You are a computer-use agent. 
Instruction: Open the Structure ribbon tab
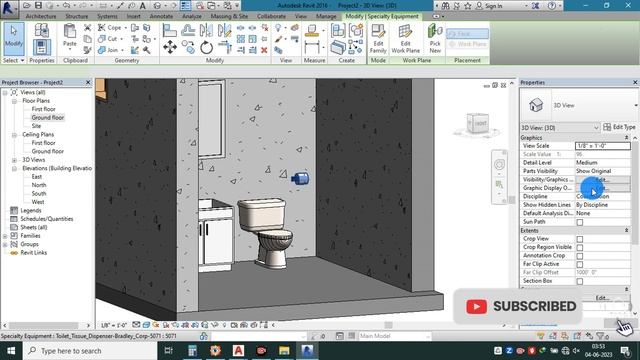click(77, 16)
